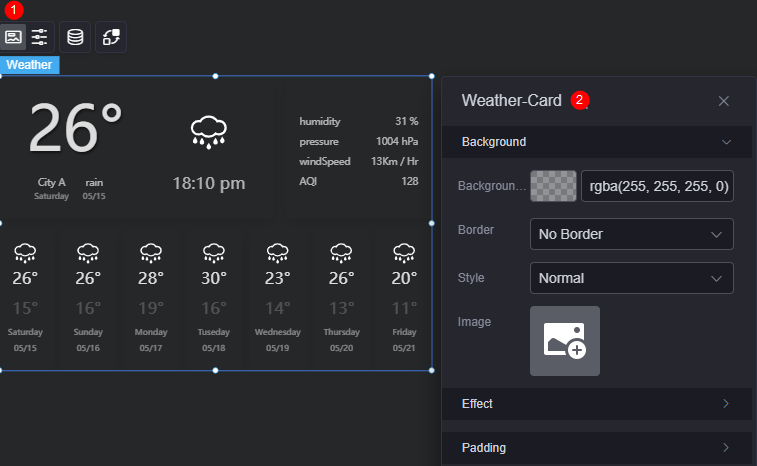Click the 1004 hPa pressure value
Screen dimensions: 757x466
[x=397, y=141]
